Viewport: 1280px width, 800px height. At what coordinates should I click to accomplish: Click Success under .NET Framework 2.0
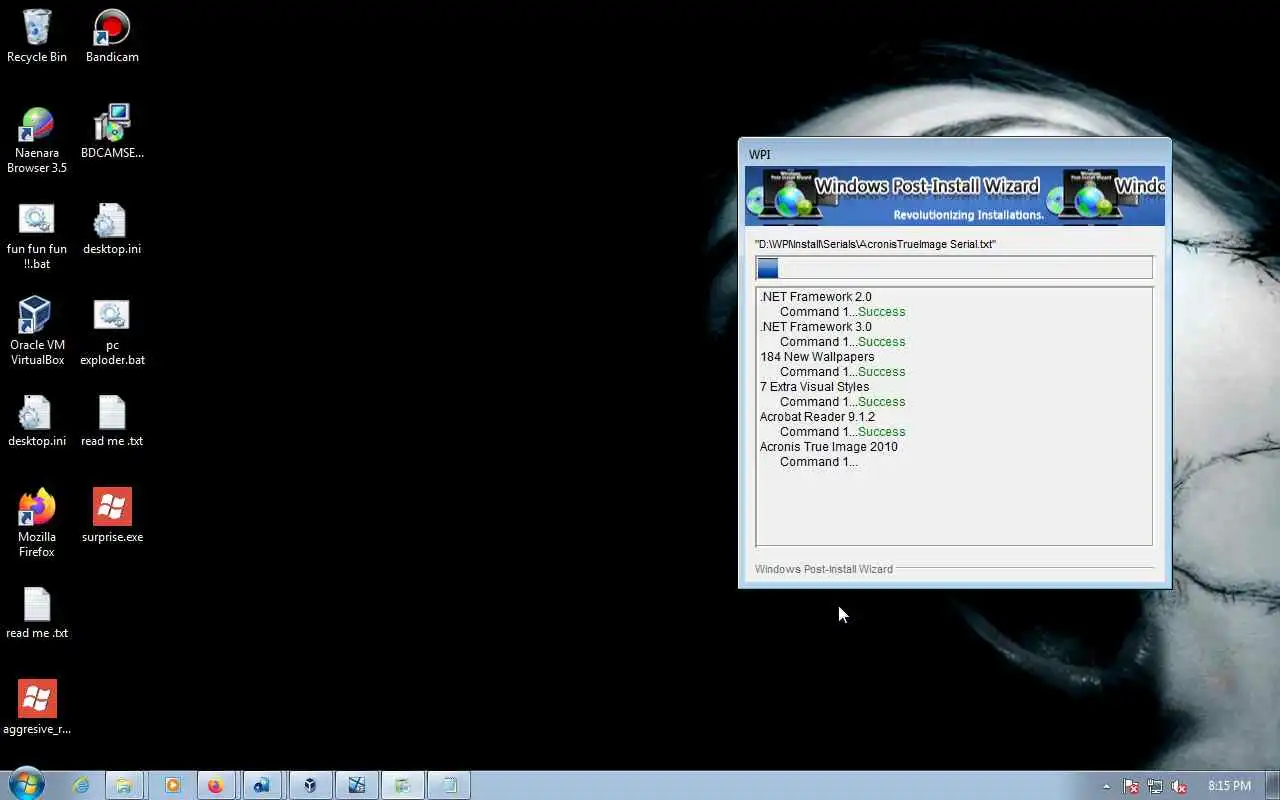tap(881, 312)
